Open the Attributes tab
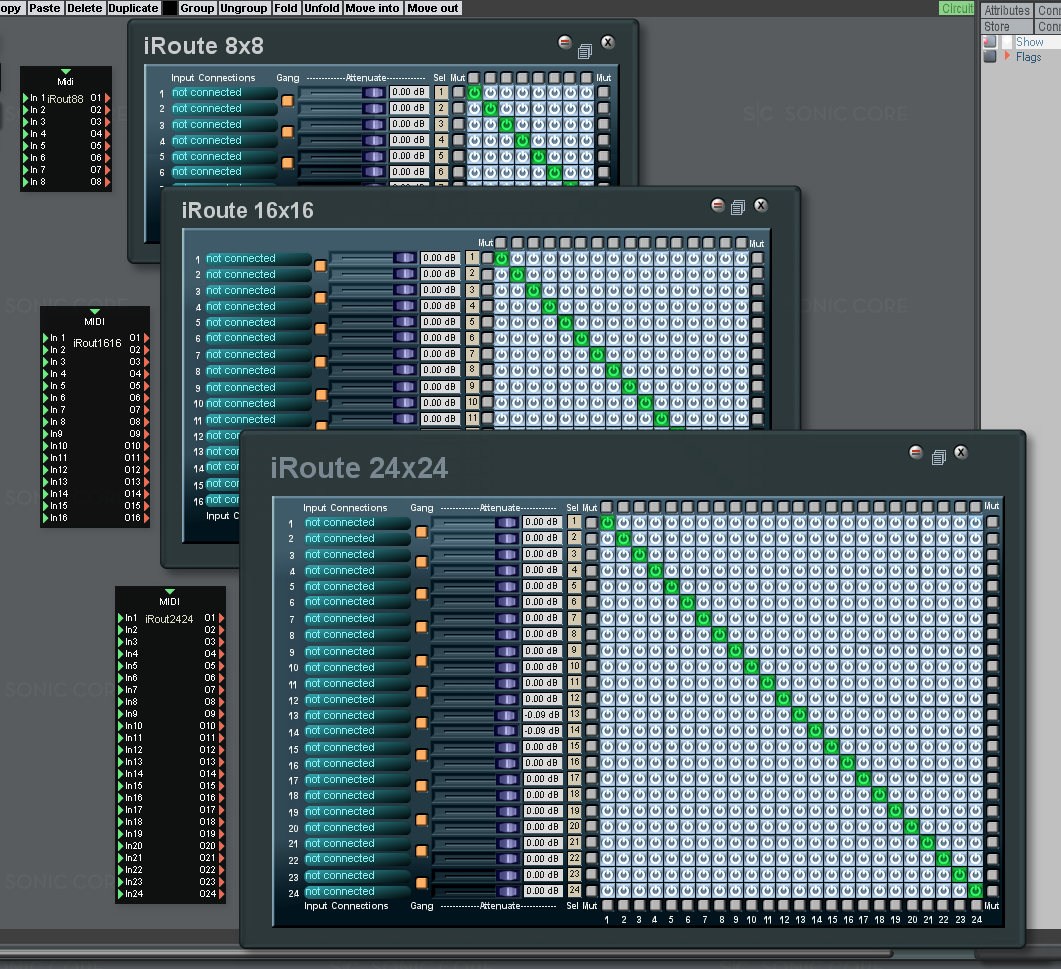The height and width of the screenshot is (969, 1061). tap(1007, 10)
